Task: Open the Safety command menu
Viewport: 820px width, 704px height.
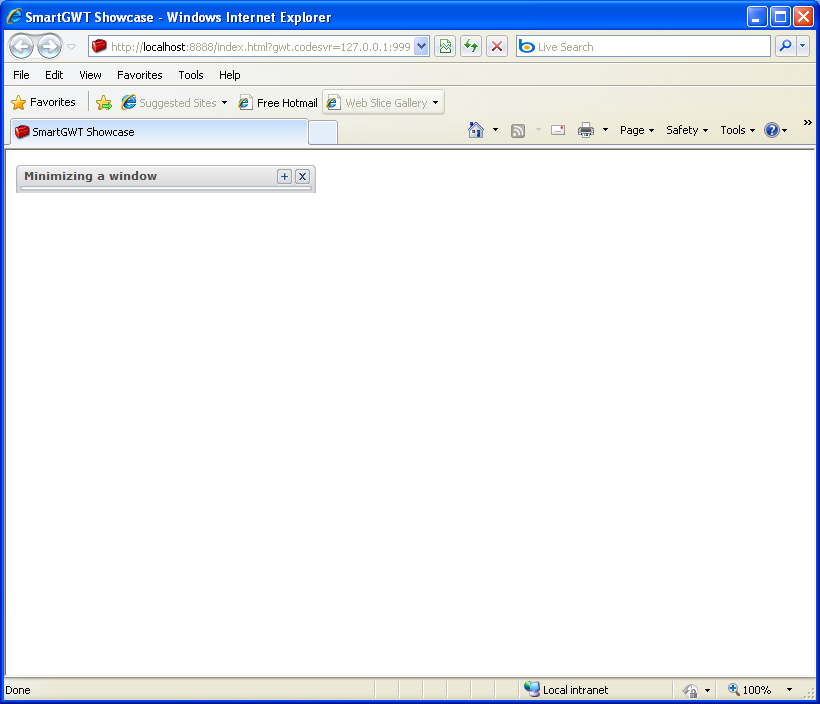Action: pos(687,130)
